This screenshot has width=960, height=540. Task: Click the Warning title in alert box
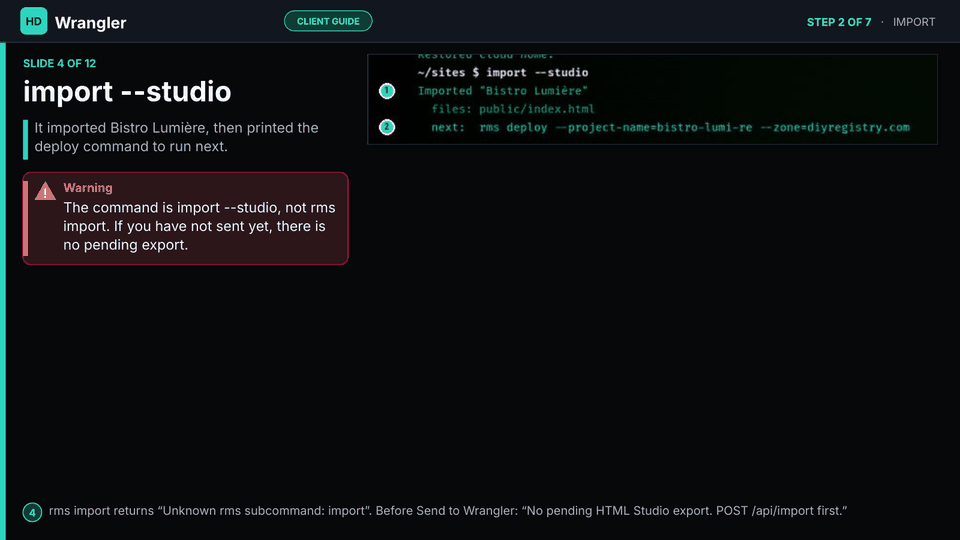pos(88,188)
